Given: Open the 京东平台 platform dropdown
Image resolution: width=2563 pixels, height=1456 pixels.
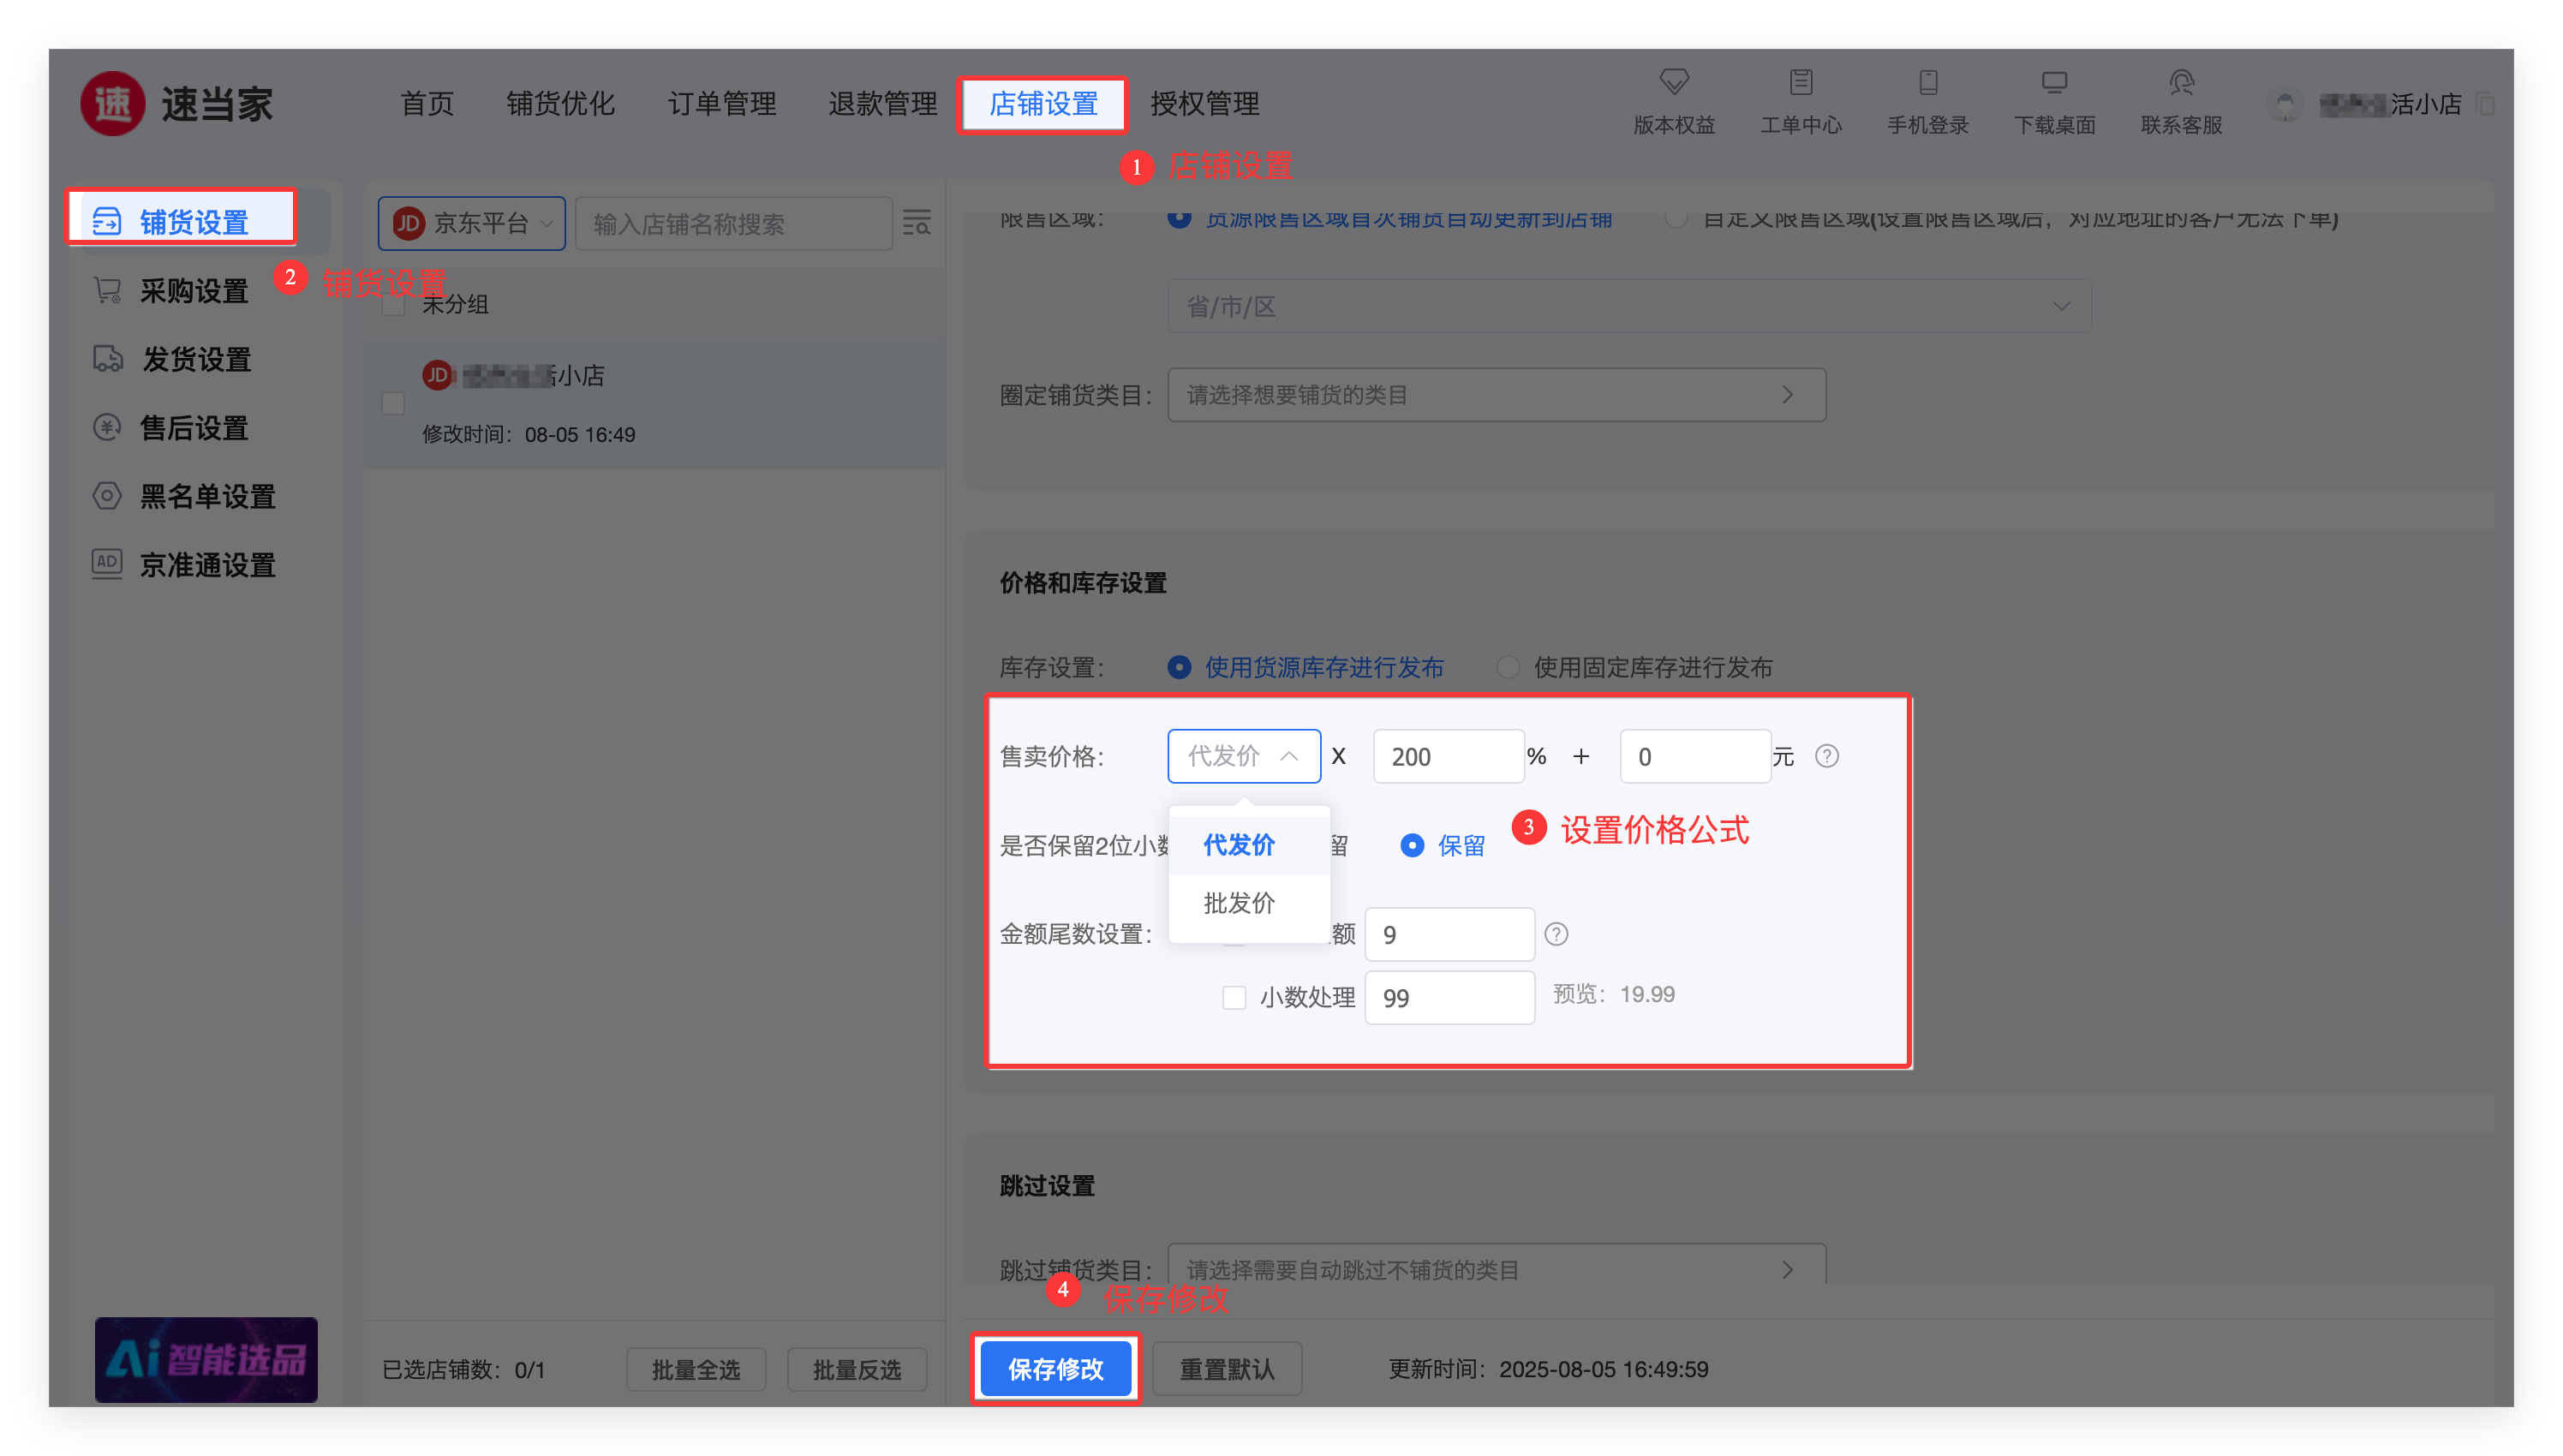Looking at the screenshot, I should pos(471,223).
